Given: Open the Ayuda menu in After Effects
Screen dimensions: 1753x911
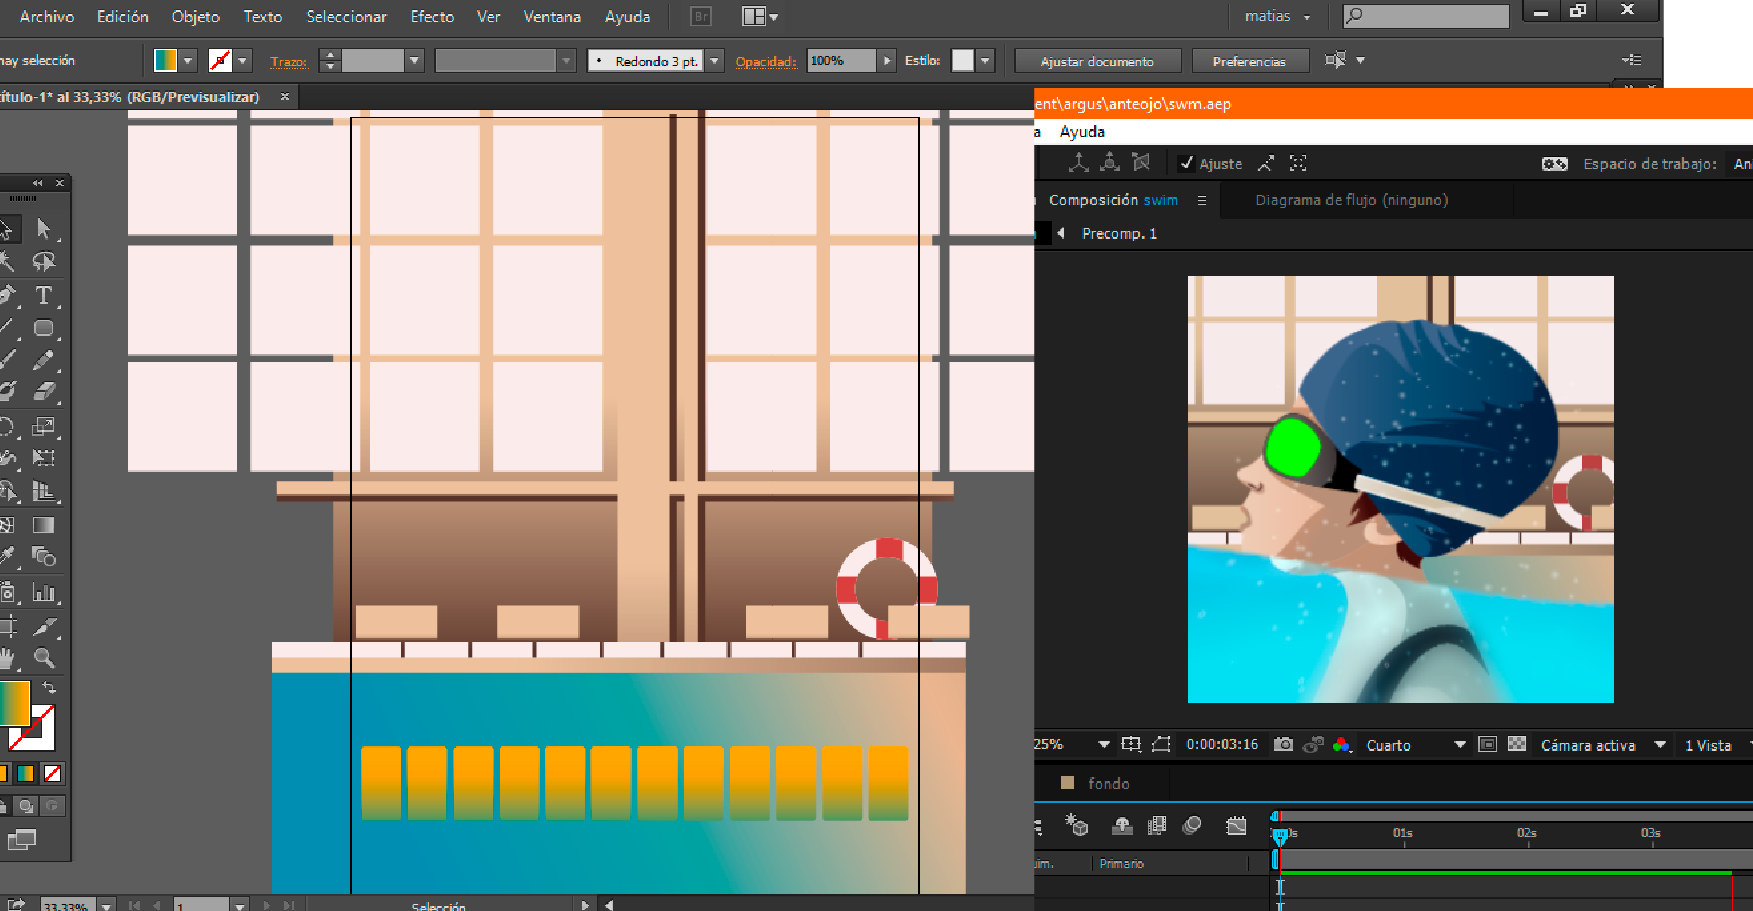Looking at the screenshot, I should pyautogui.click(x=1082, y=132).
